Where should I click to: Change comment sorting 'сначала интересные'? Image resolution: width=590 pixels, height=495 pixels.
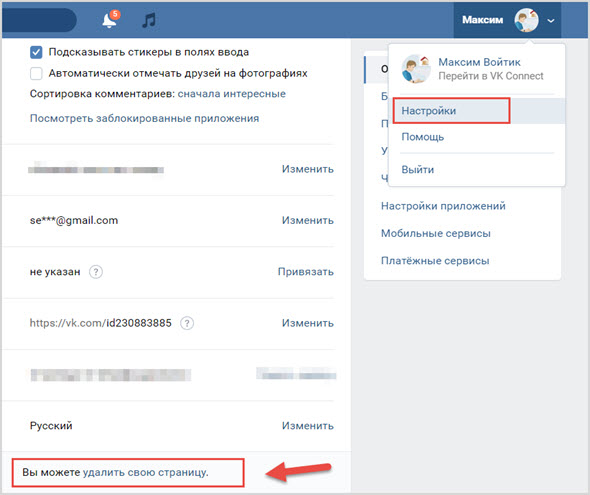231,94
